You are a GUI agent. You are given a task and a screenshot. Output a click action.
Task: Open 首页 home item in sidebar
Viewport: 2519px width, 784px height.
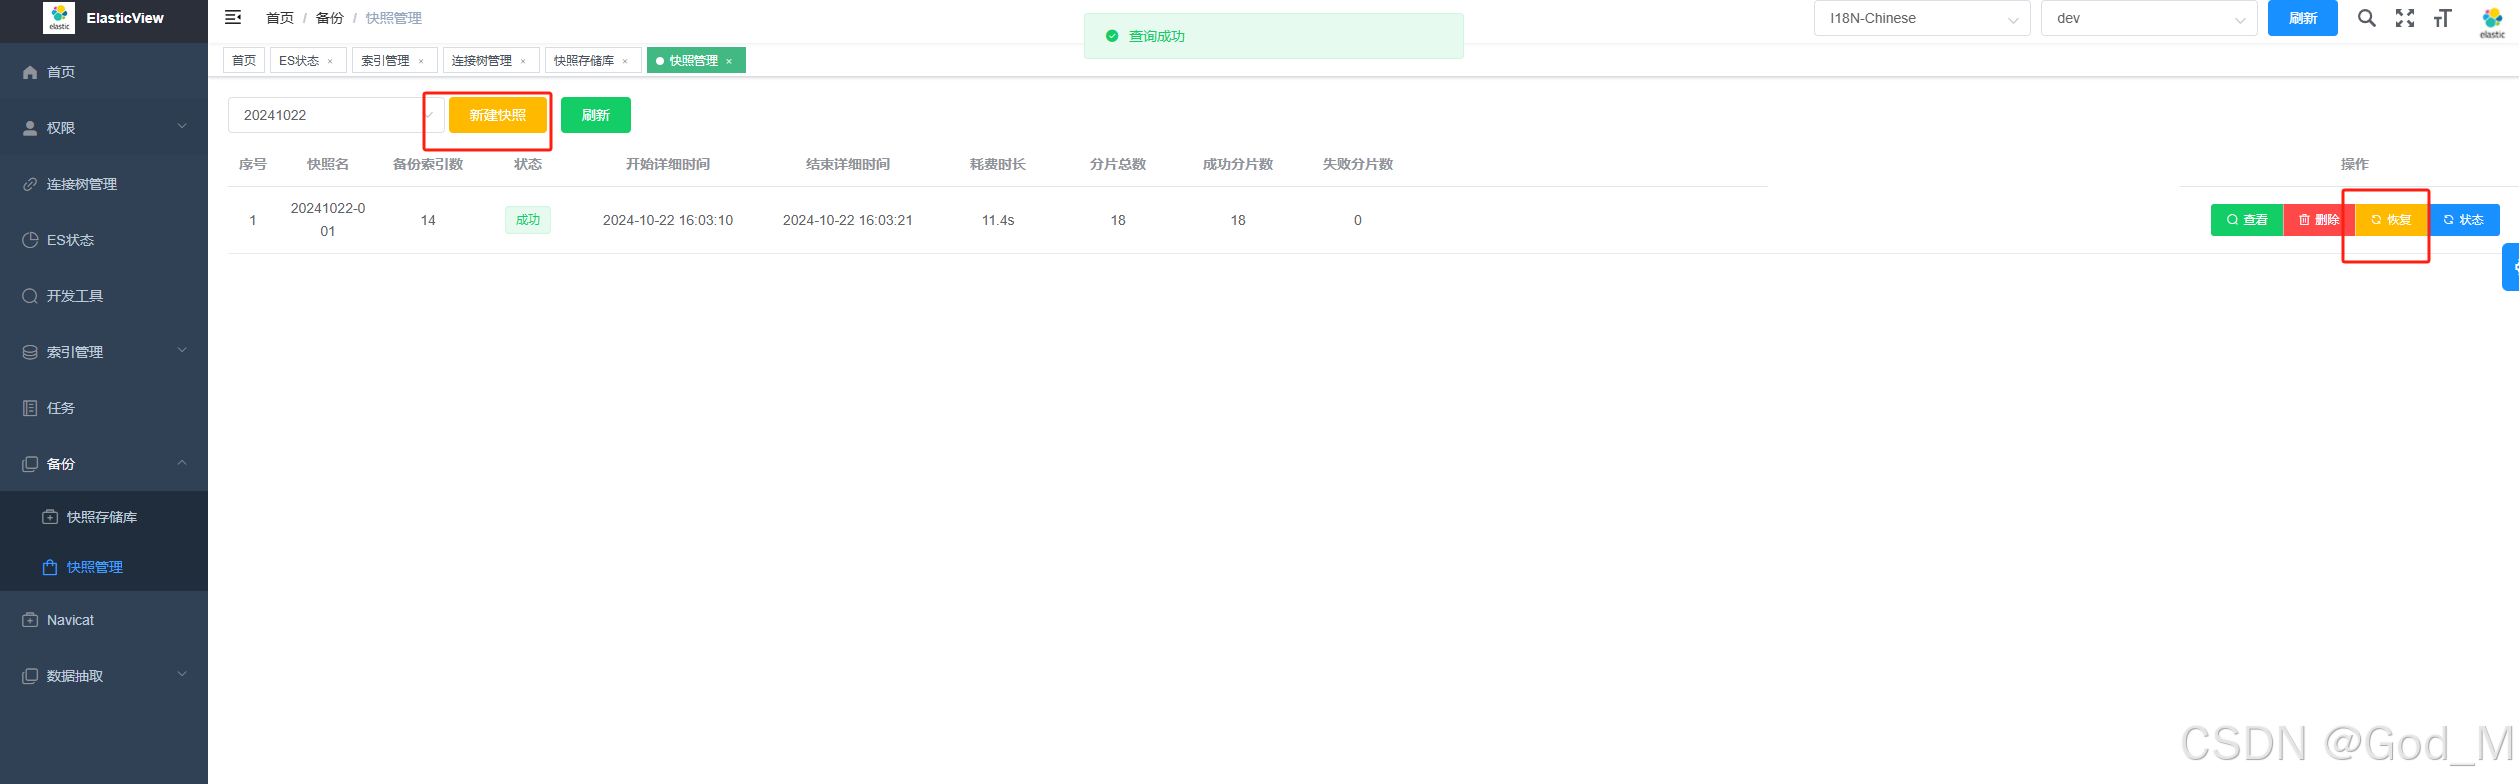(x=104, y=72)
